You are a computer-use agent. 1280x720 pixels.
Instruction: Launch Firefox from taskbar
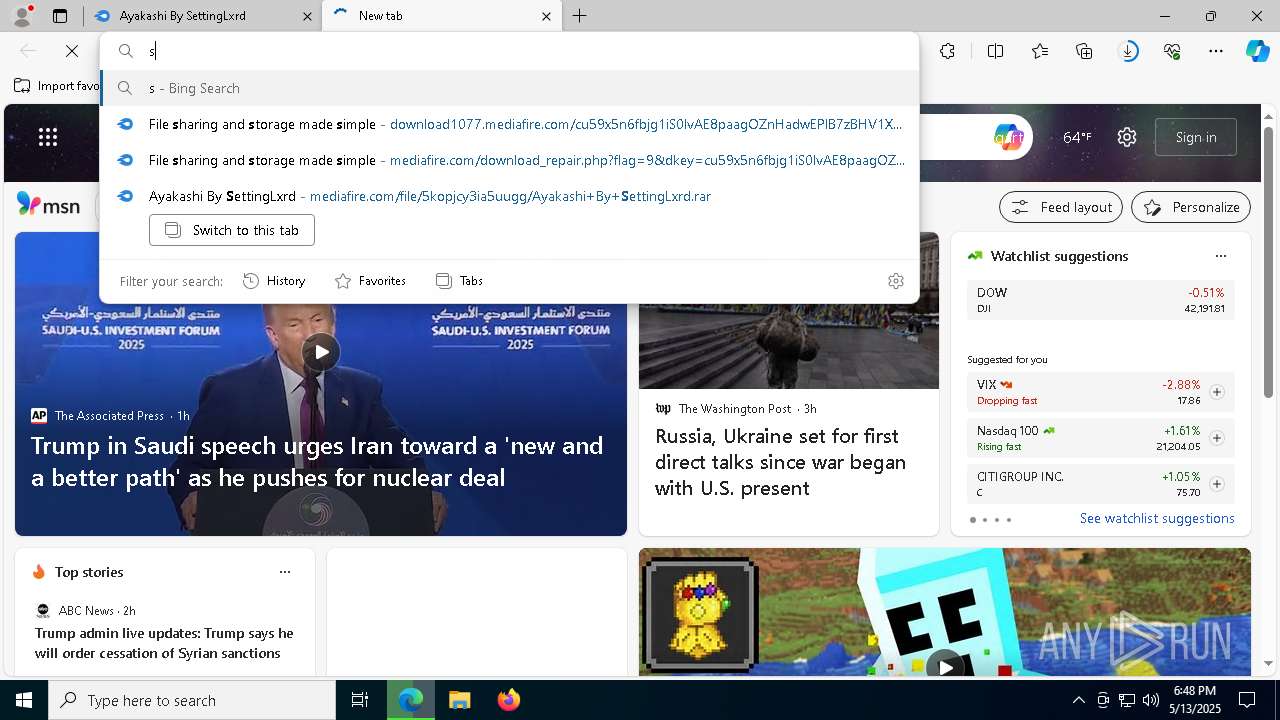(509, 700)
